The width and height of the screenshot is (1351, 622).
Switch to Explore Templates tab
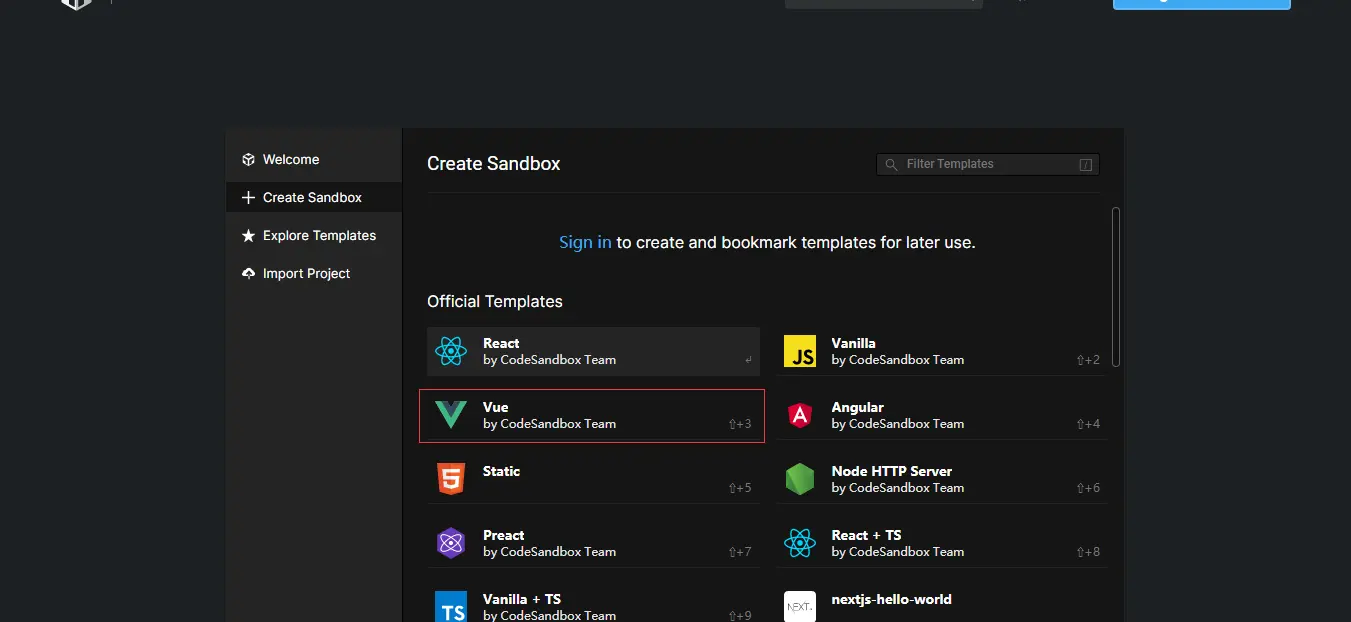point(318,236)
